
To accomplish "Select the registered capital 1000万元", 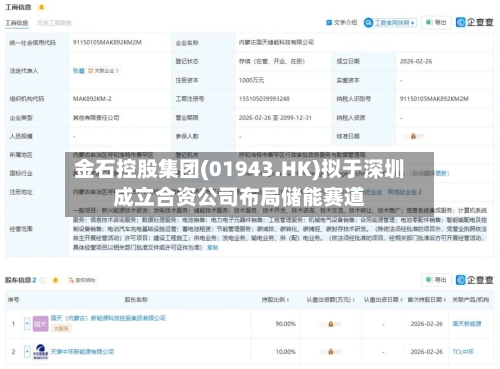I will 251,80.
